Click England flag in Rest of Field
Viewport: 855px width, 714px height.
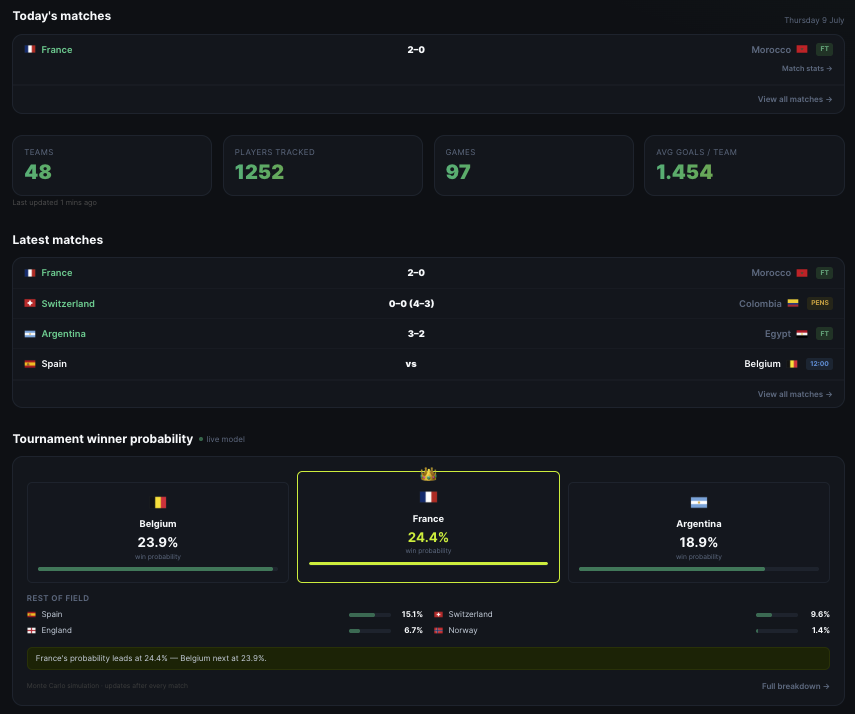(x=32, y=631)
